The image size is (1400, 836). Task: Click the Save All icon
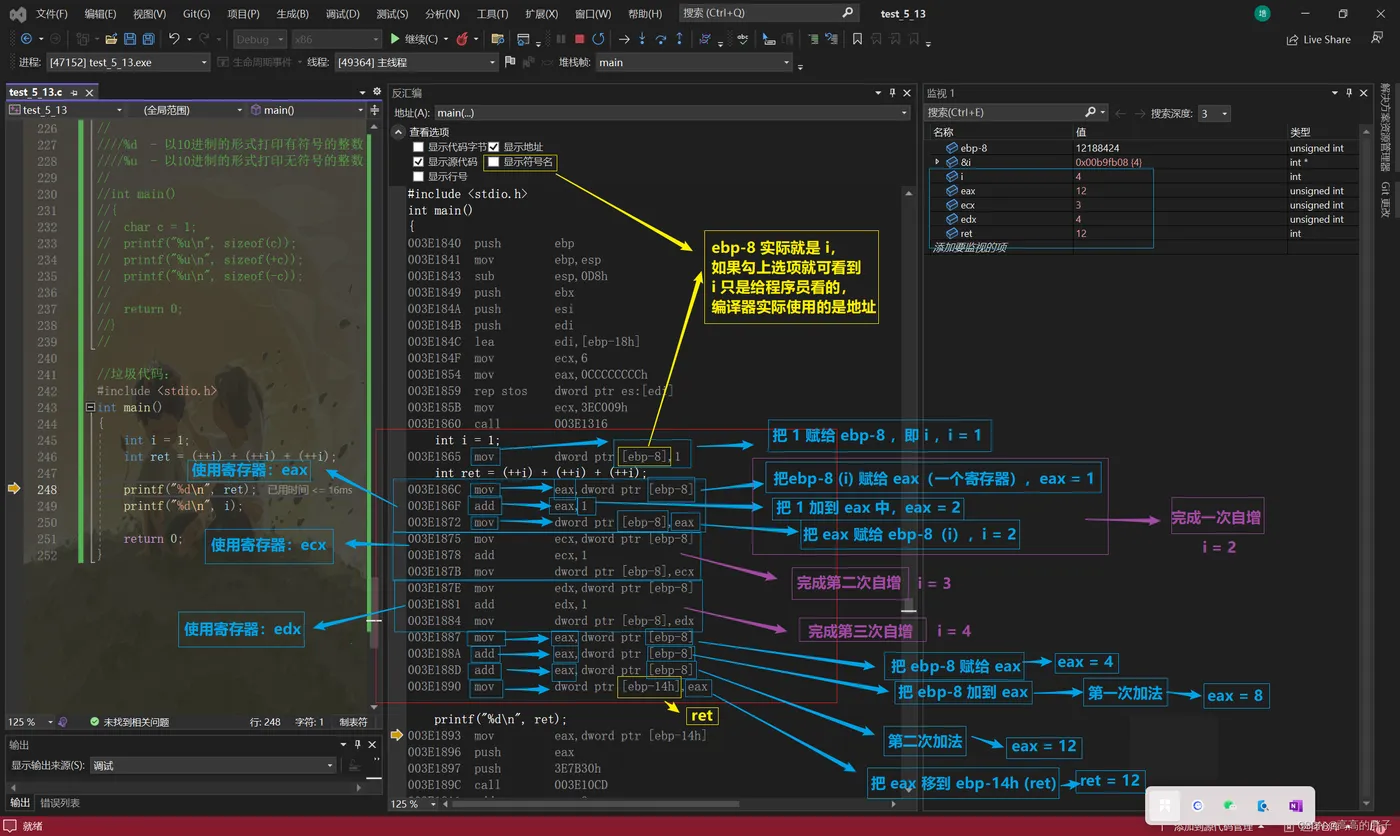[x=148, y=39]
